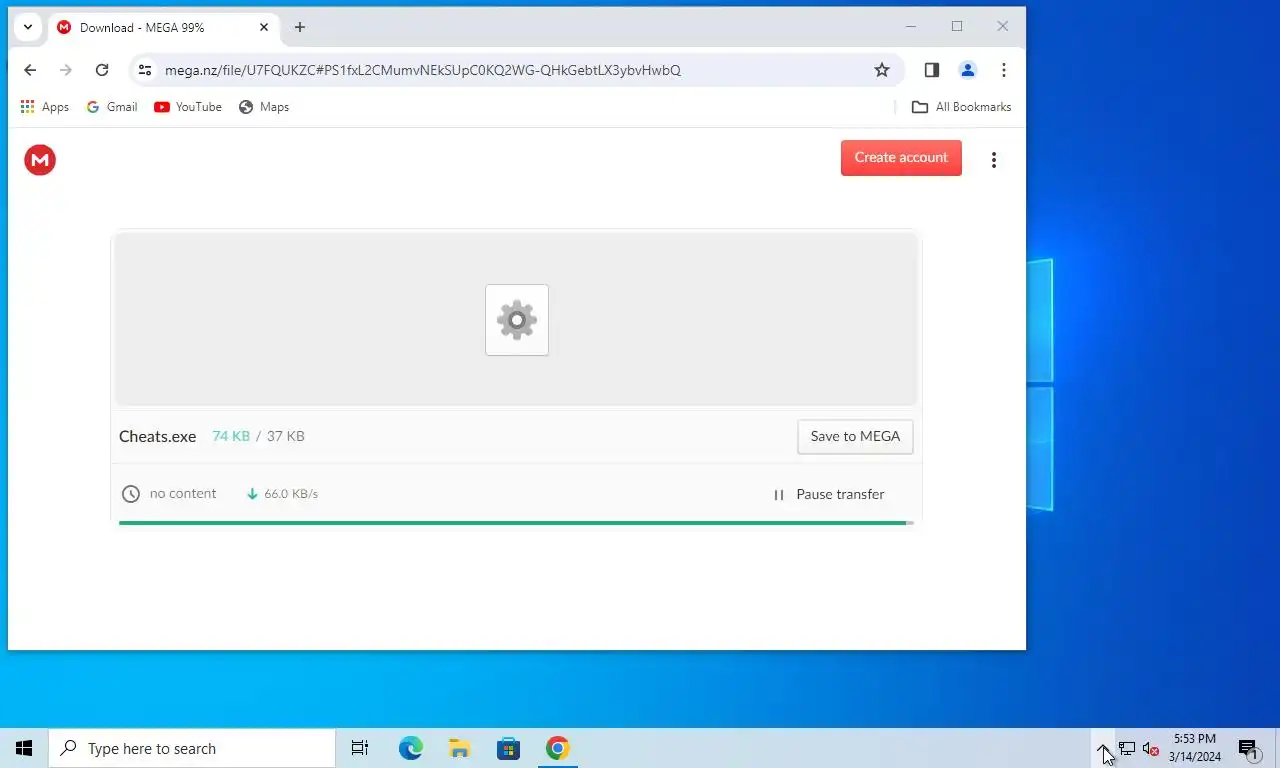
Task: Show hidden system tray icons
Action: 1102,748
